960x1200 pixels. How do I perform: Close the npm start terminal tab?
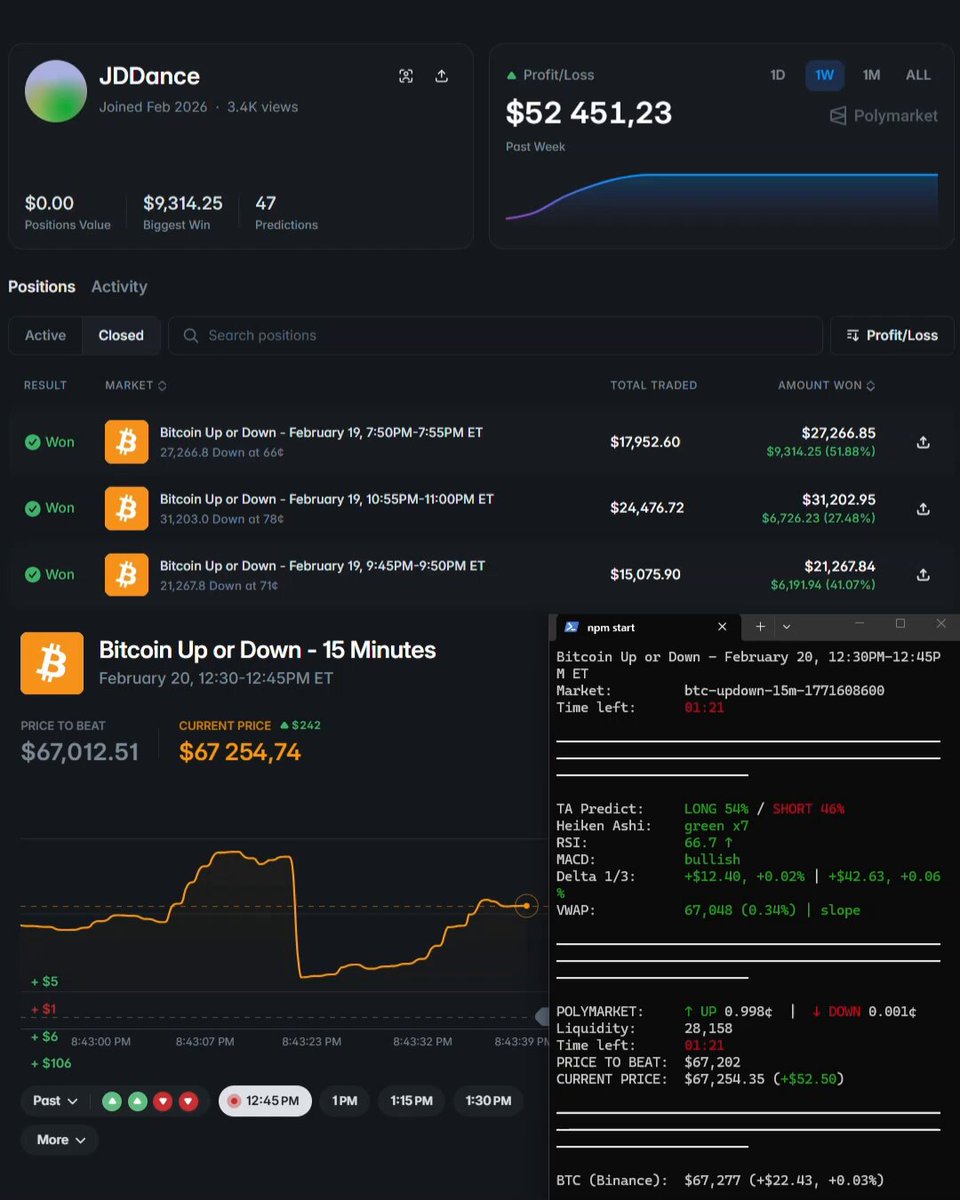pos(723,627)
